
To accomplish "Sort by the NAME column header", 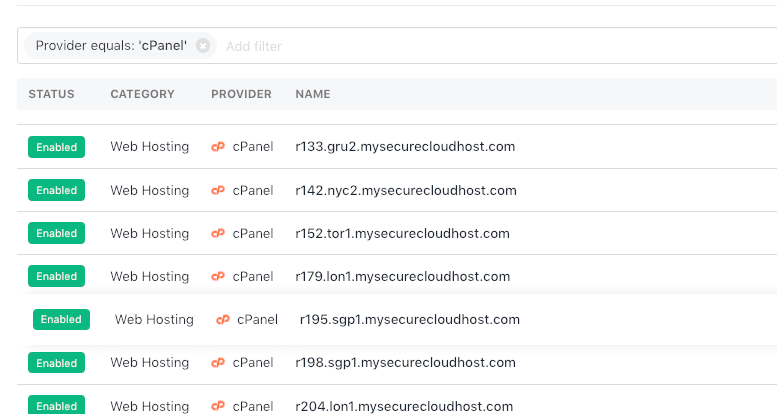I will pyautogui.click(x=313, y=94).
